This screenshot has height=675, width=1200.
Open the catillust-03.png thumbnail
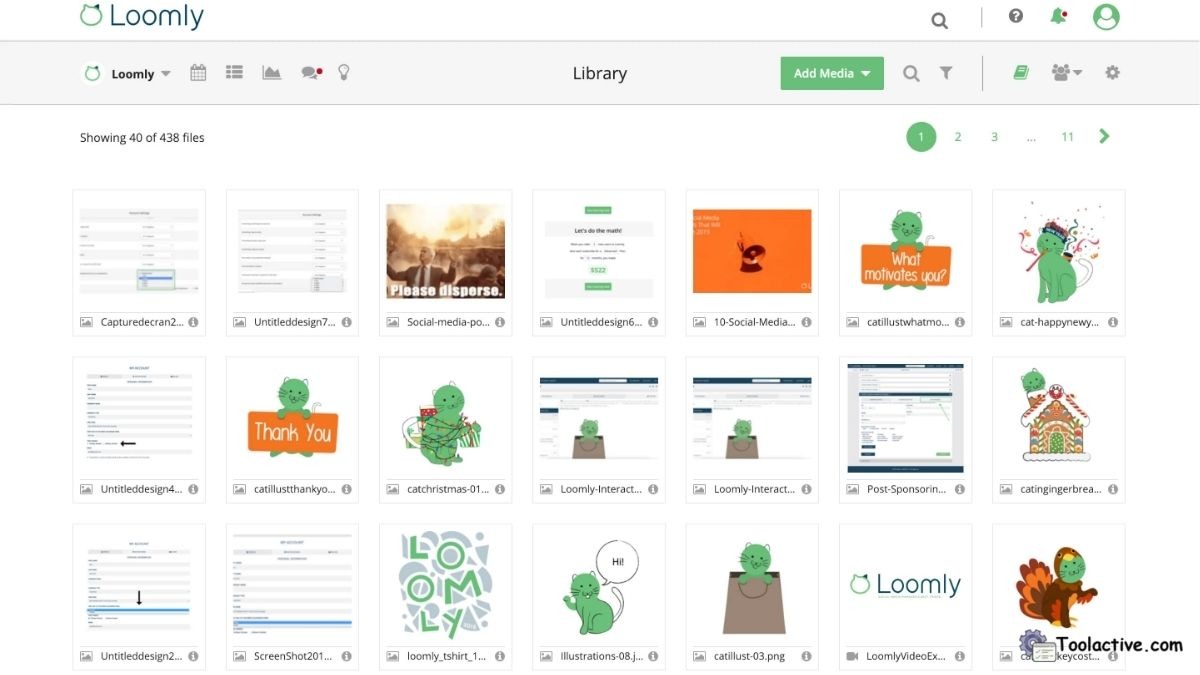click(x=751, y=585)
